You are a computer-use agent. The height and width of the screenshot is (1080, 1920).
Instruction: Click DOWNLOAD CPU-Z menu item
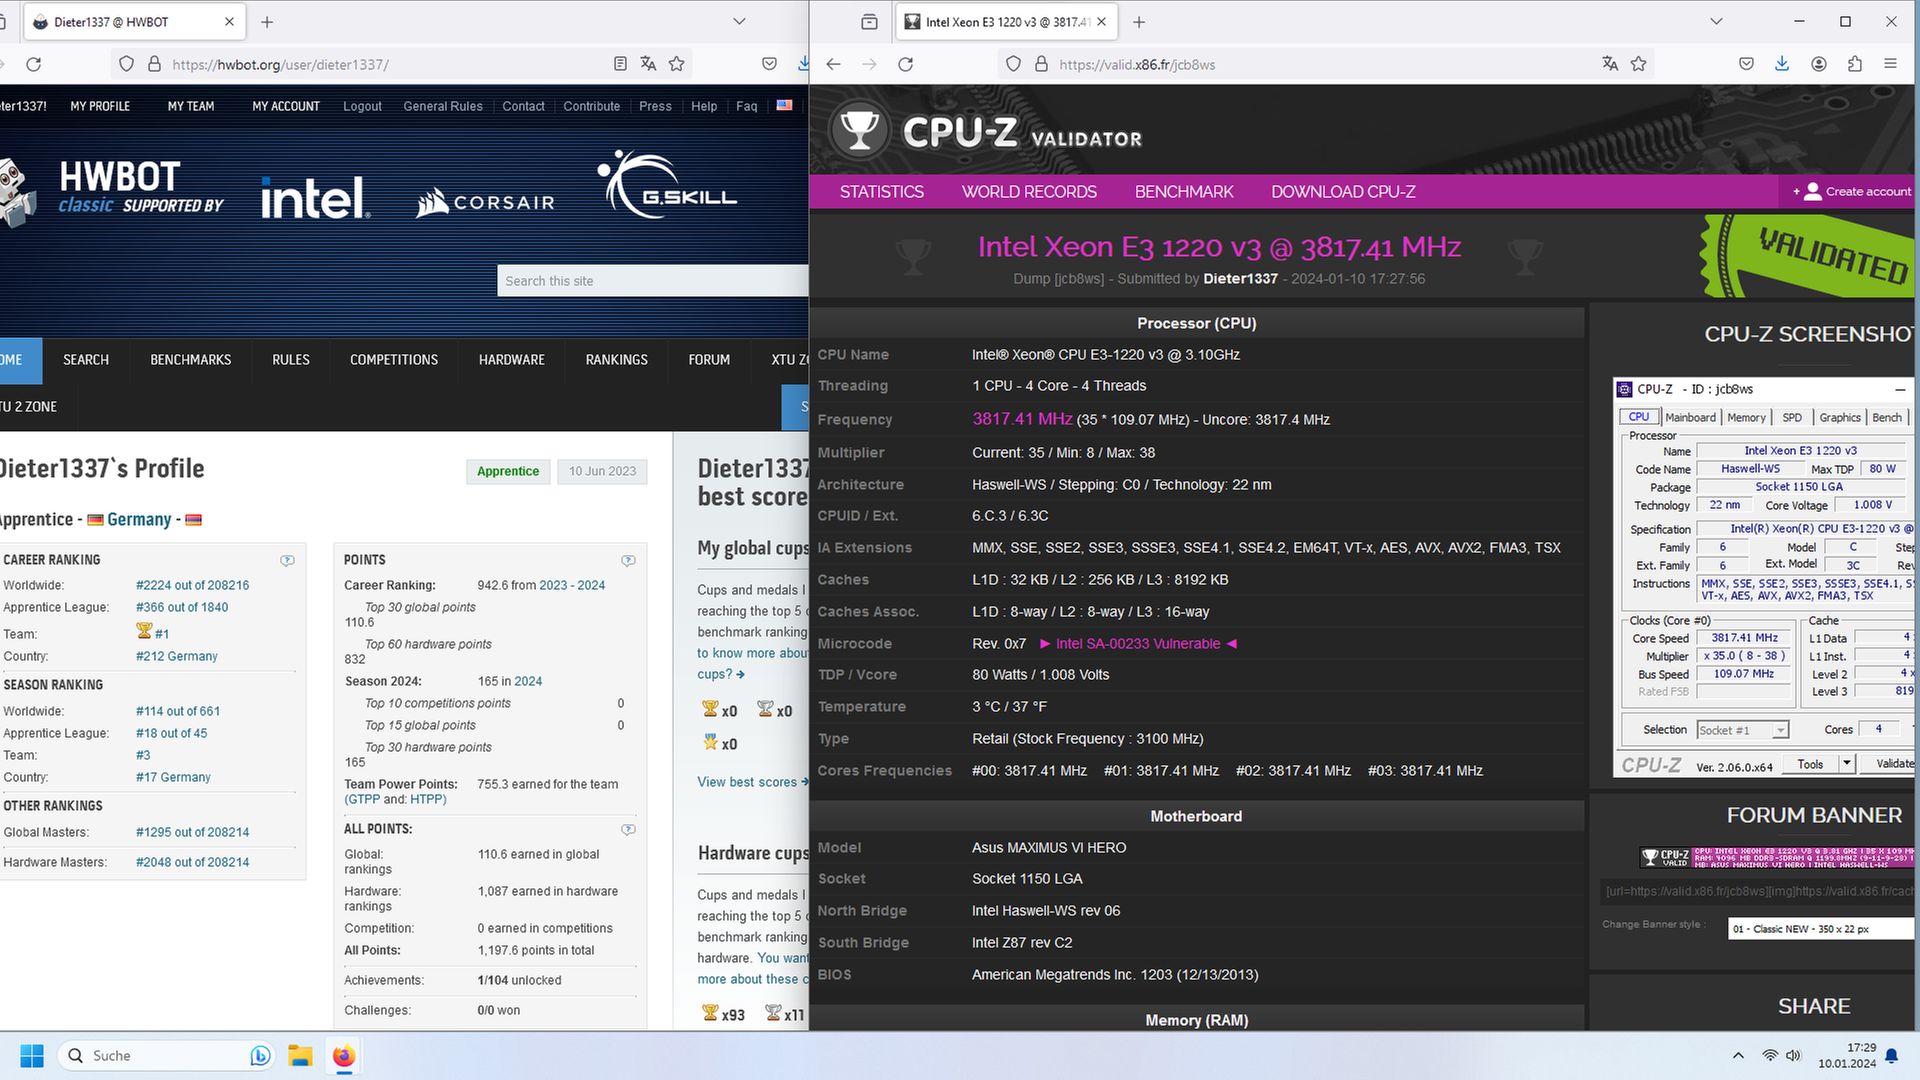pyautogui.click(x=1343, y=192)
